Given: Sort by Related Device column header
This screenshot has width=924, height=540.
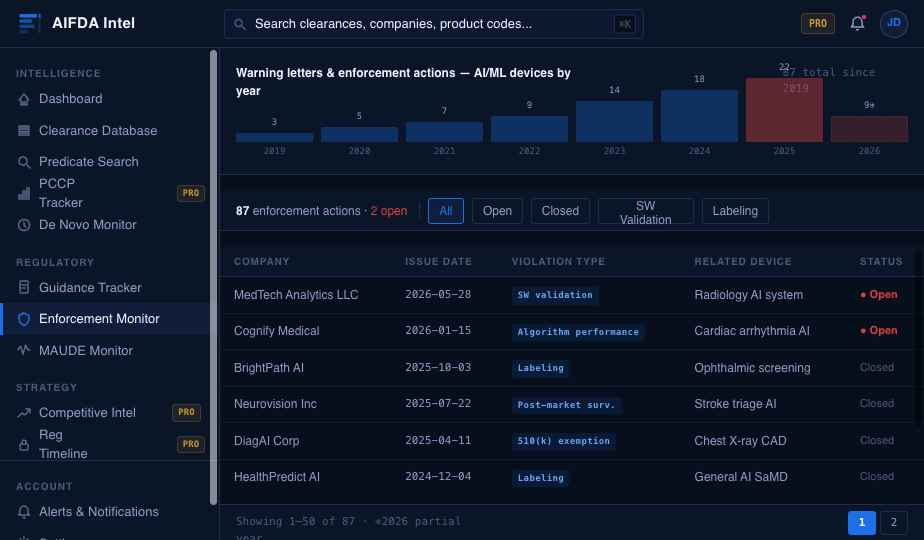Looking at the screenshot, I should tap(742, 262).
